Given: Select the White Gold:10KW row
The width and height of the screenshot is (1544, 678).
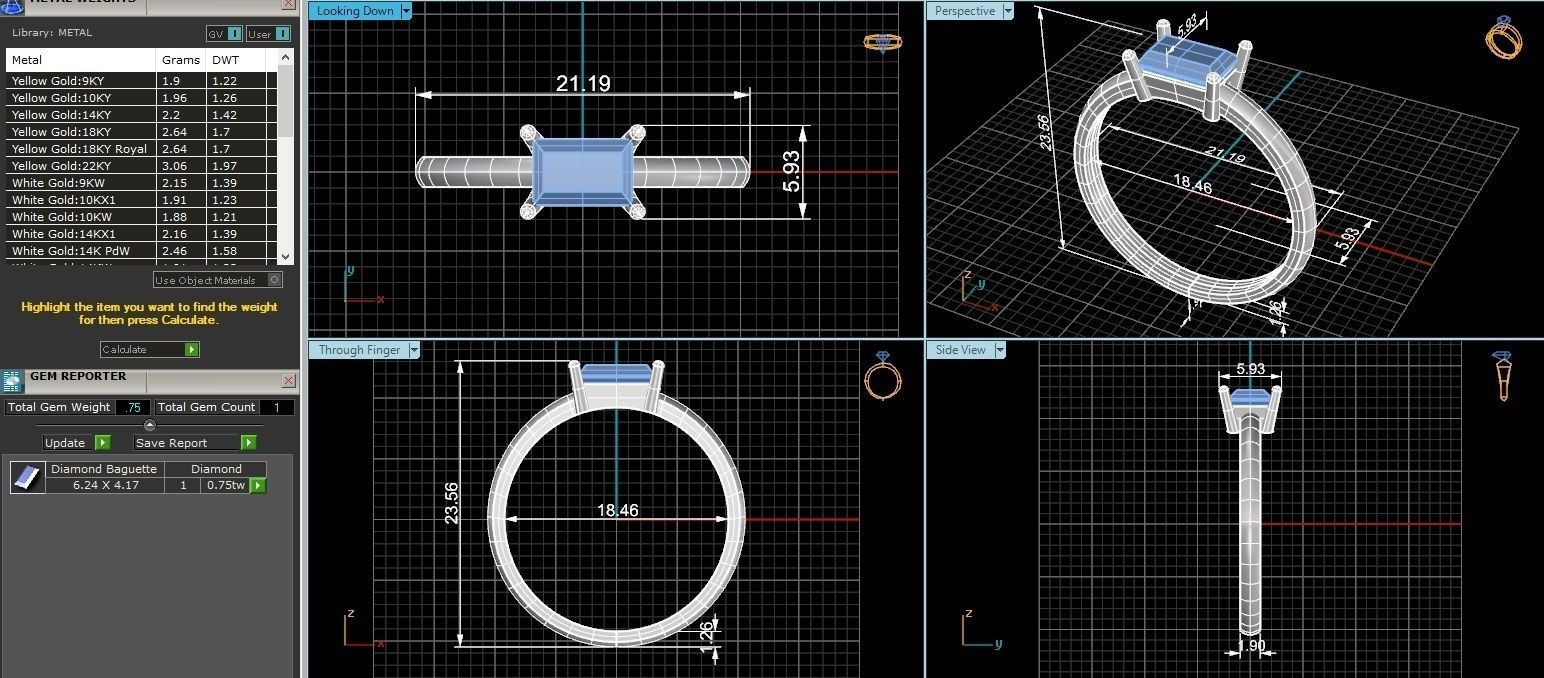Looking at the screenshot, I should (142, 217).
